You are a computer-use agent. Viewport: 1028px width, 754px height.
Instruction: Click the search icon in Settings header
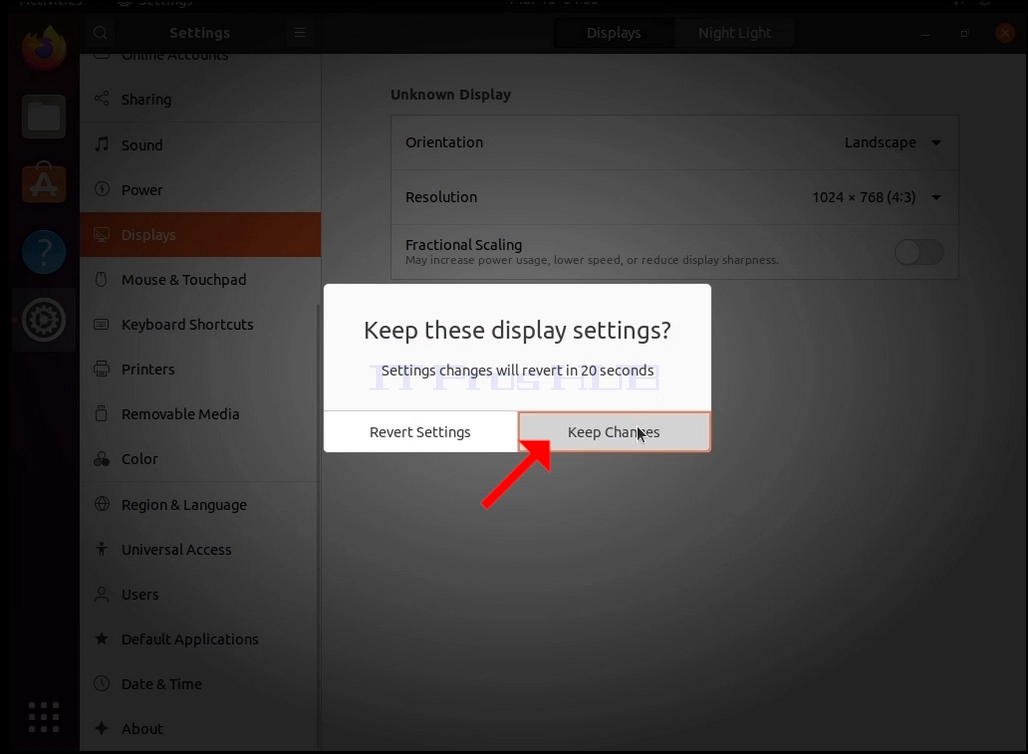coord(100,33)
